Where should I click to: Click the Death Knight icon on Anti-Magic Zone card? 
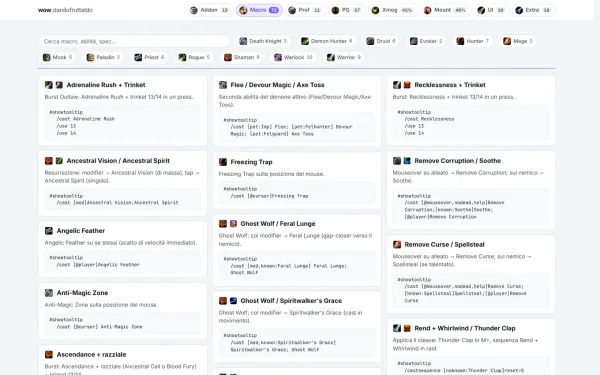(x=49, y=293)
